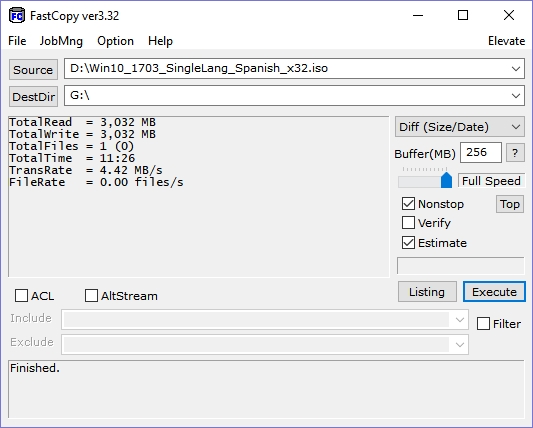
Task: Click Elevate in the menu bar
Action: pos(506,41)
